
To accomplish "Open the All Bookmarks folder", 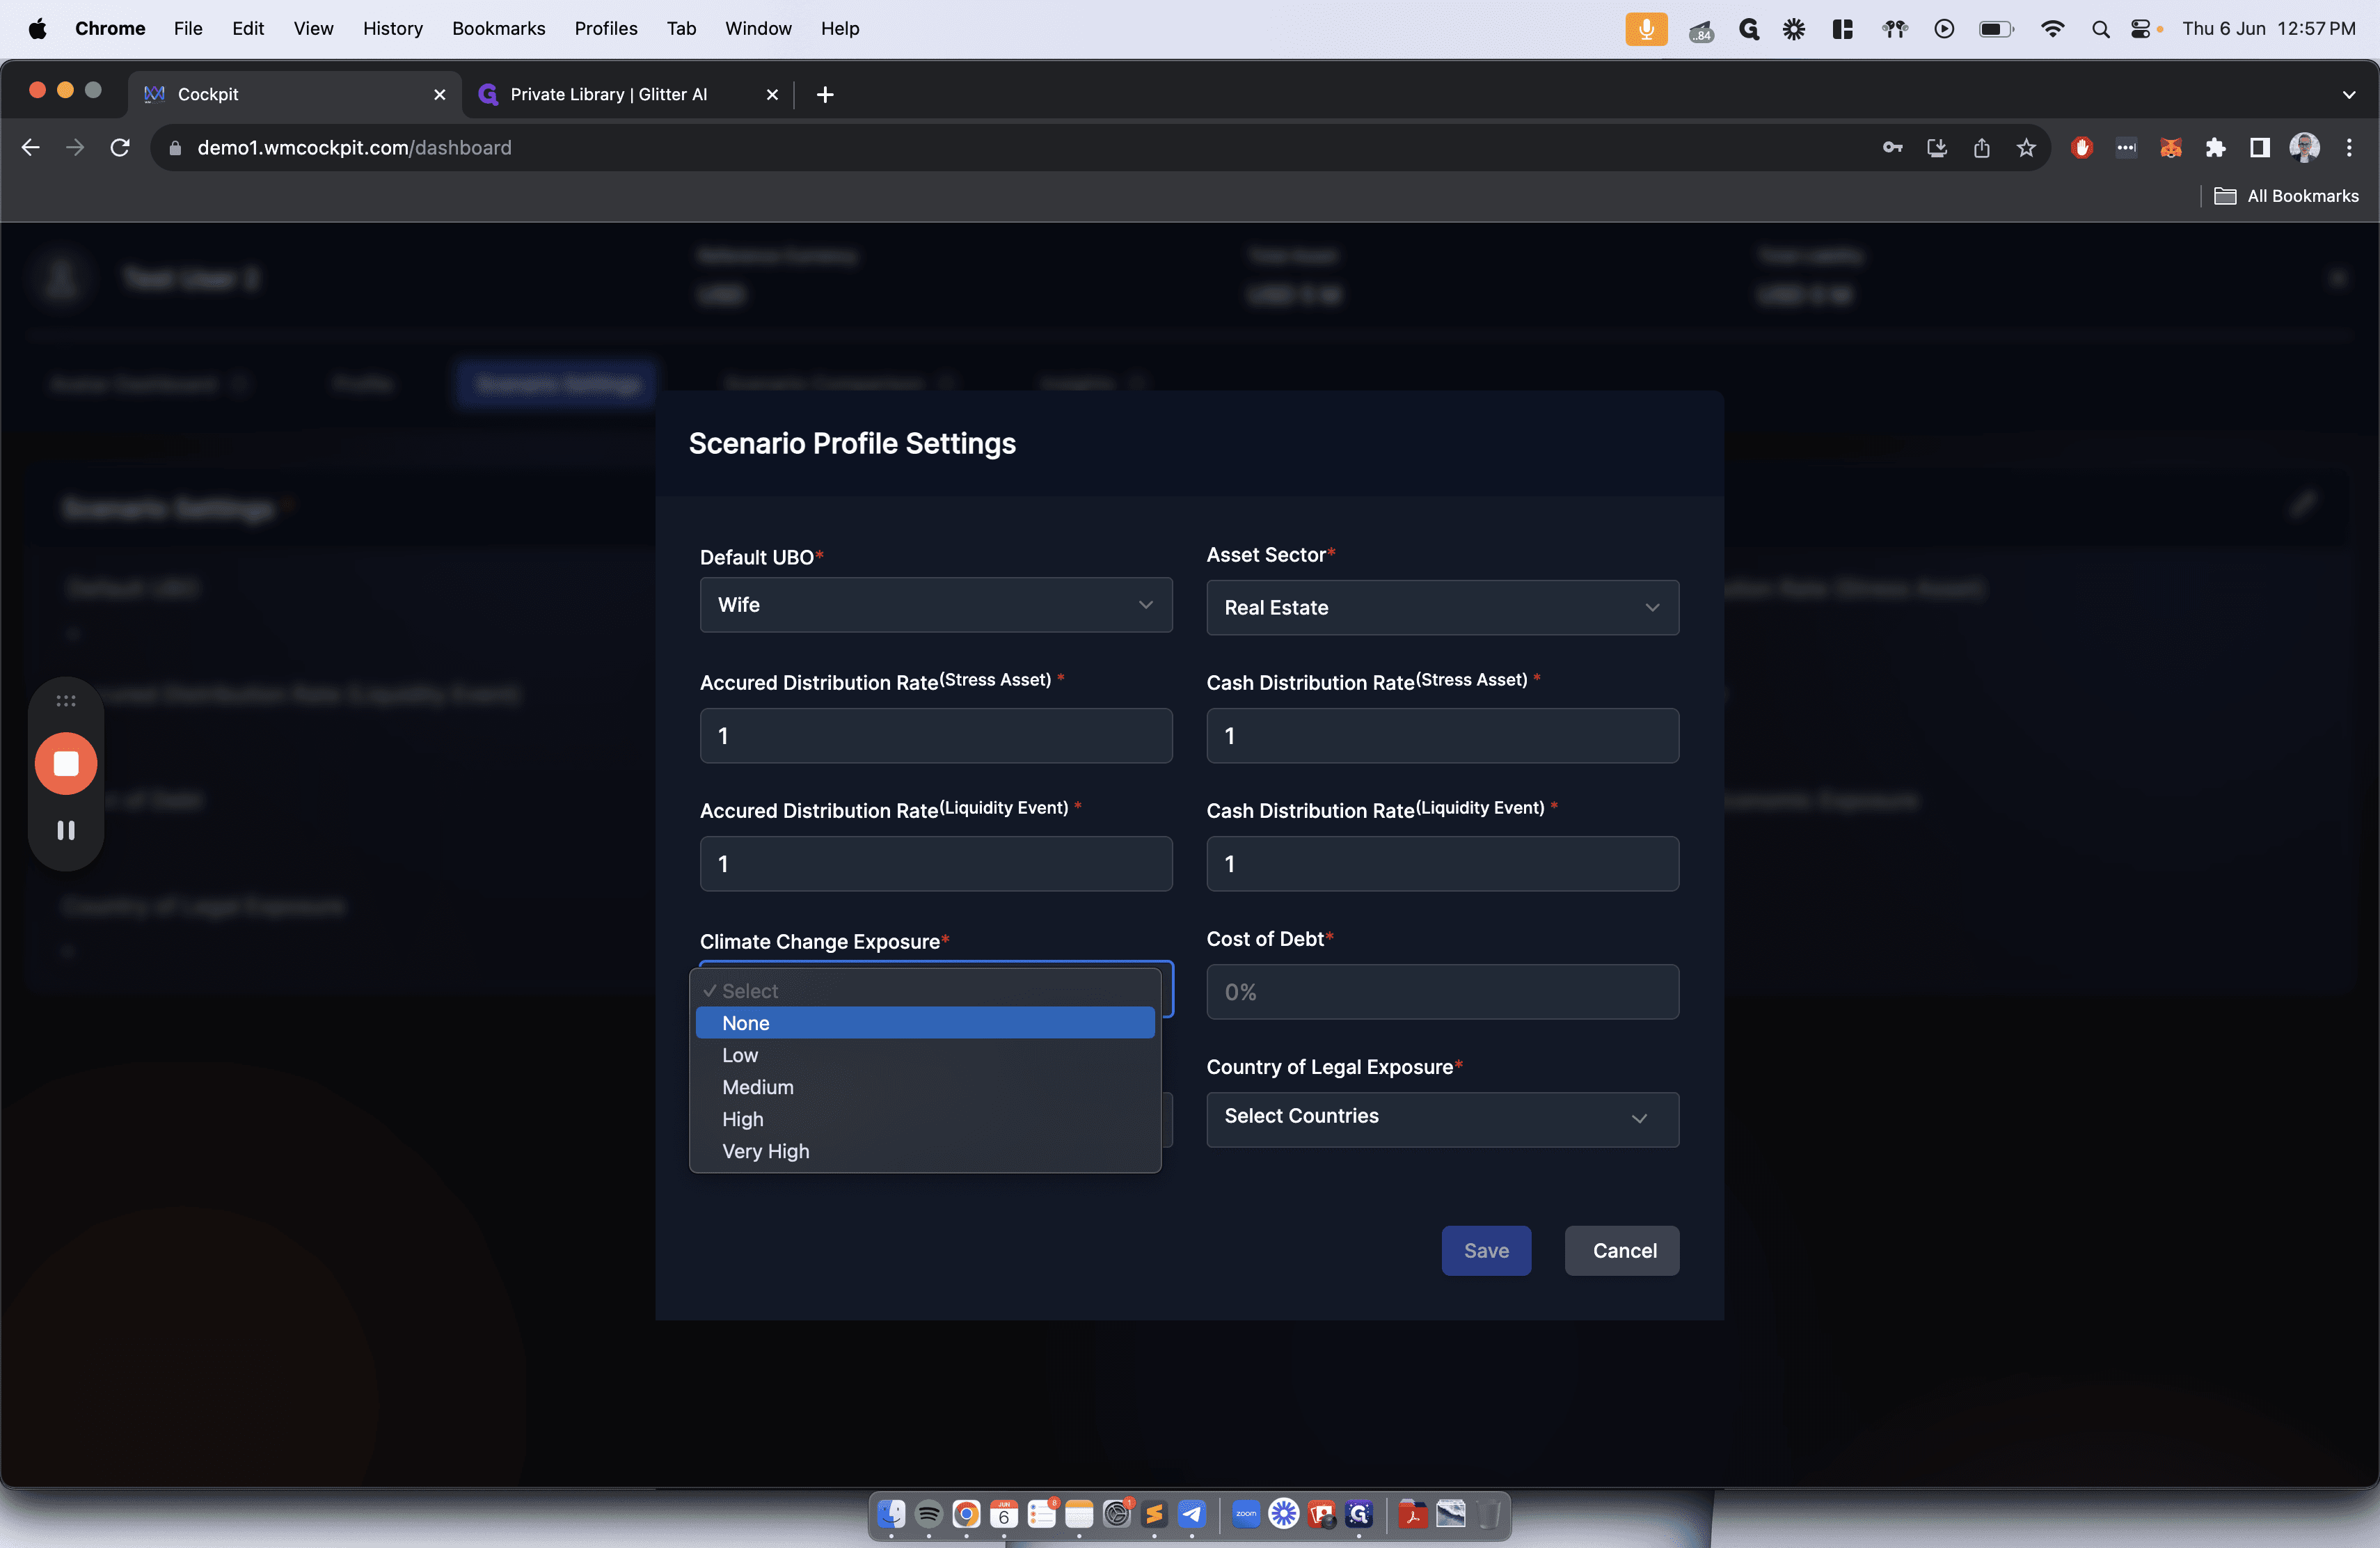I will pyautogui.click(x=2286, y=196).
